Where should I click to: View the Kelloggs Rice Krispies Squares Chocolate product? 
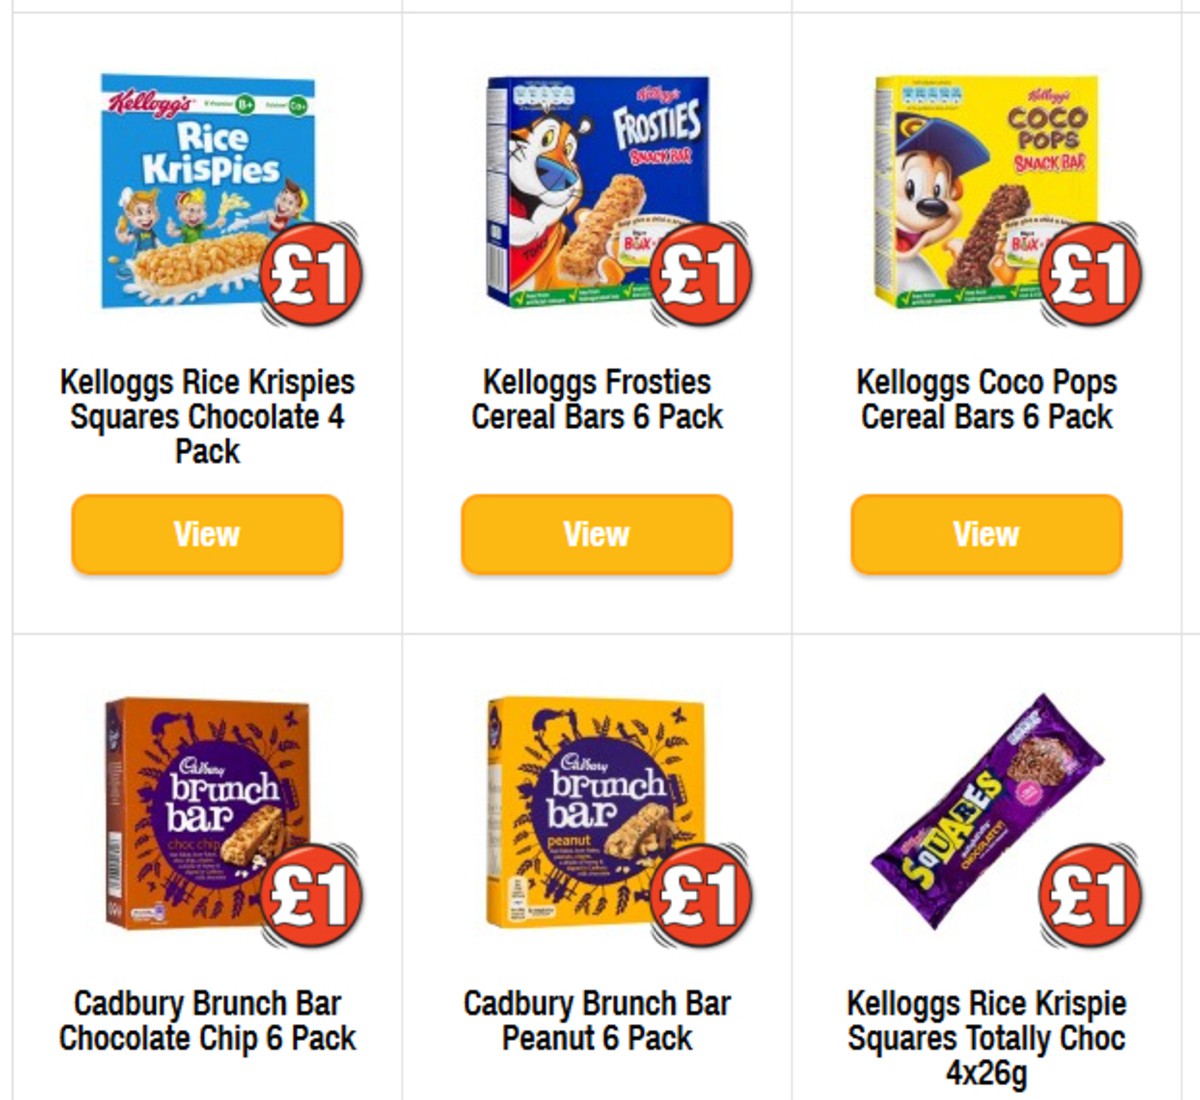tap(206, 535)
